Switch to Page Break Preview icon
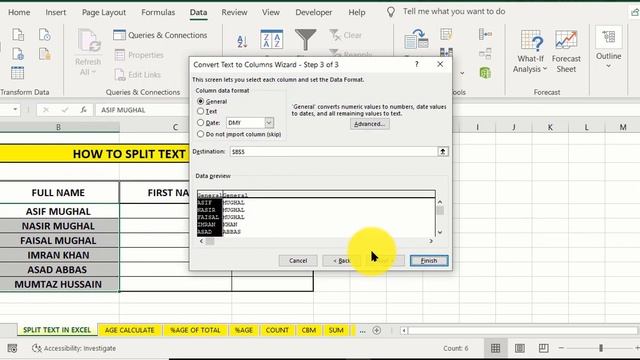This screenshot has width=640, height=360. tap(543, 348)
